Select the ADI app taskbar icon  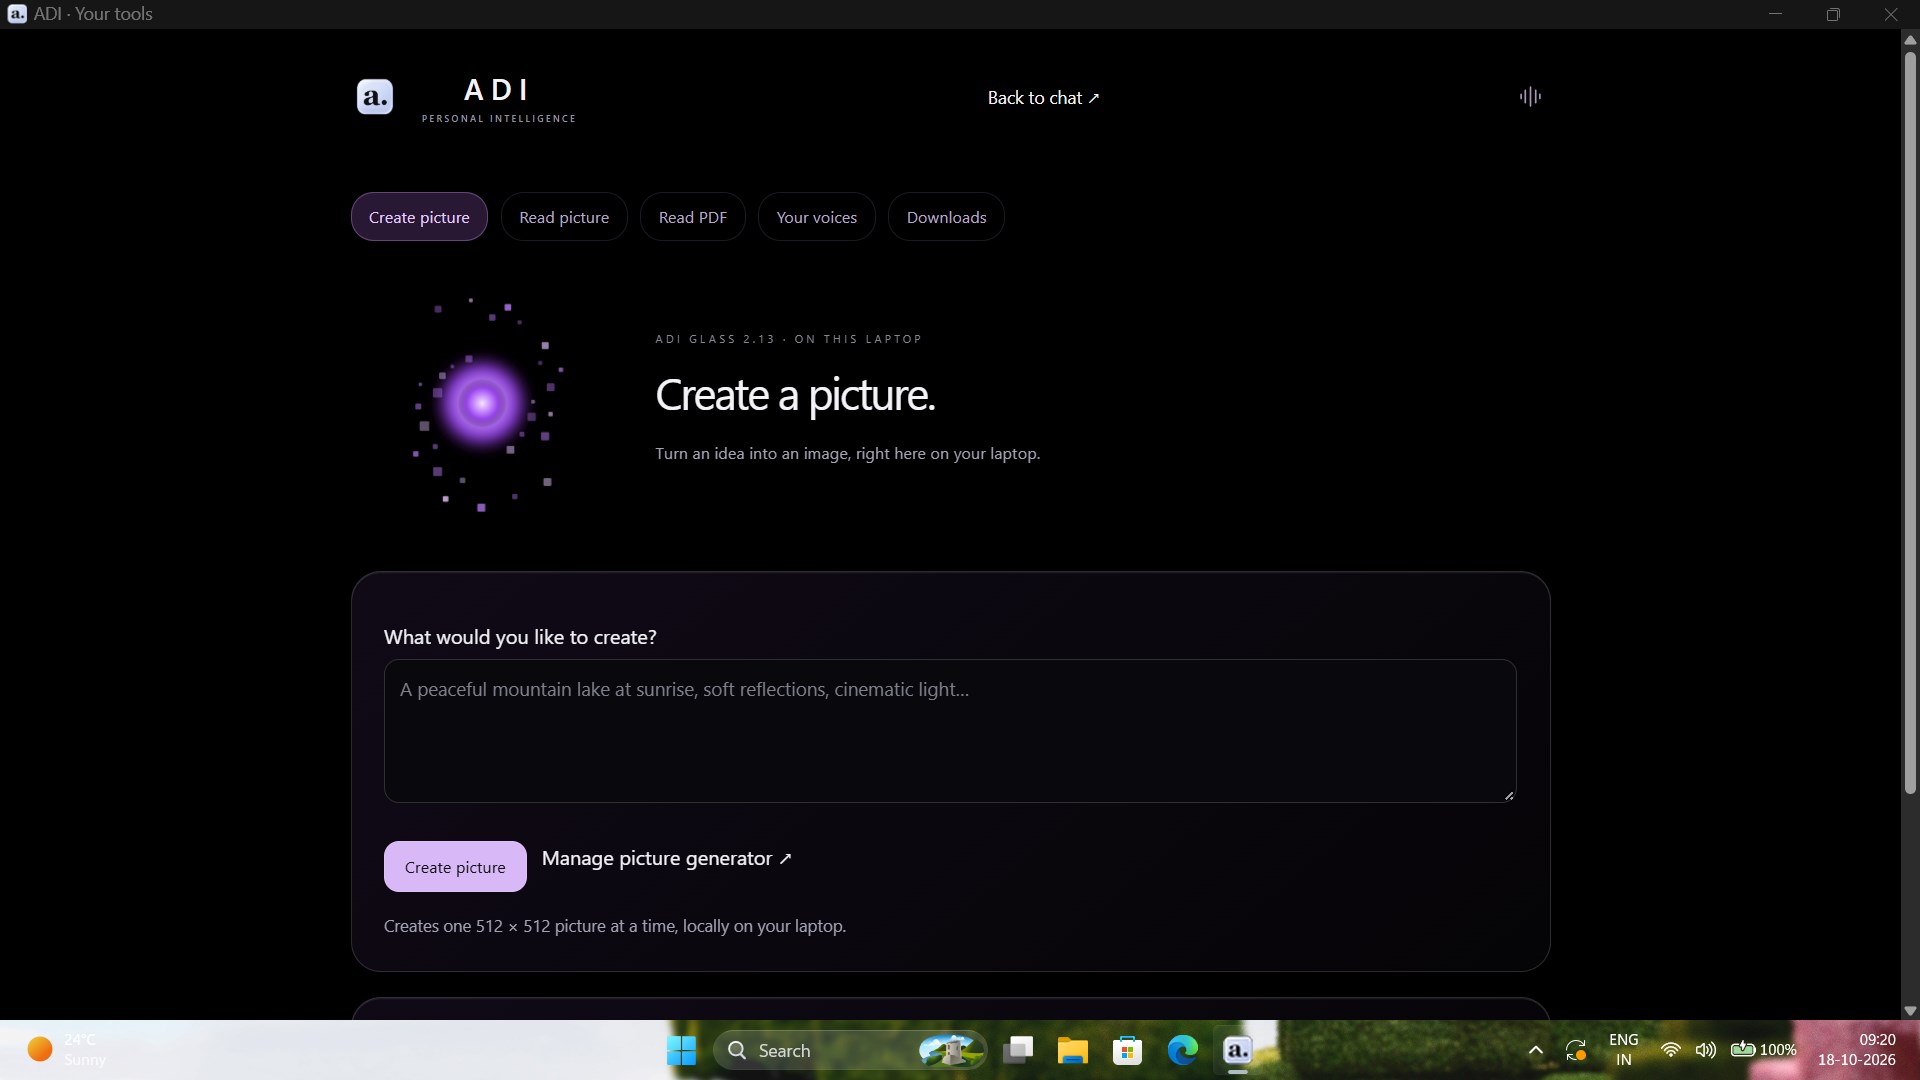(x=1238, y=1050)
